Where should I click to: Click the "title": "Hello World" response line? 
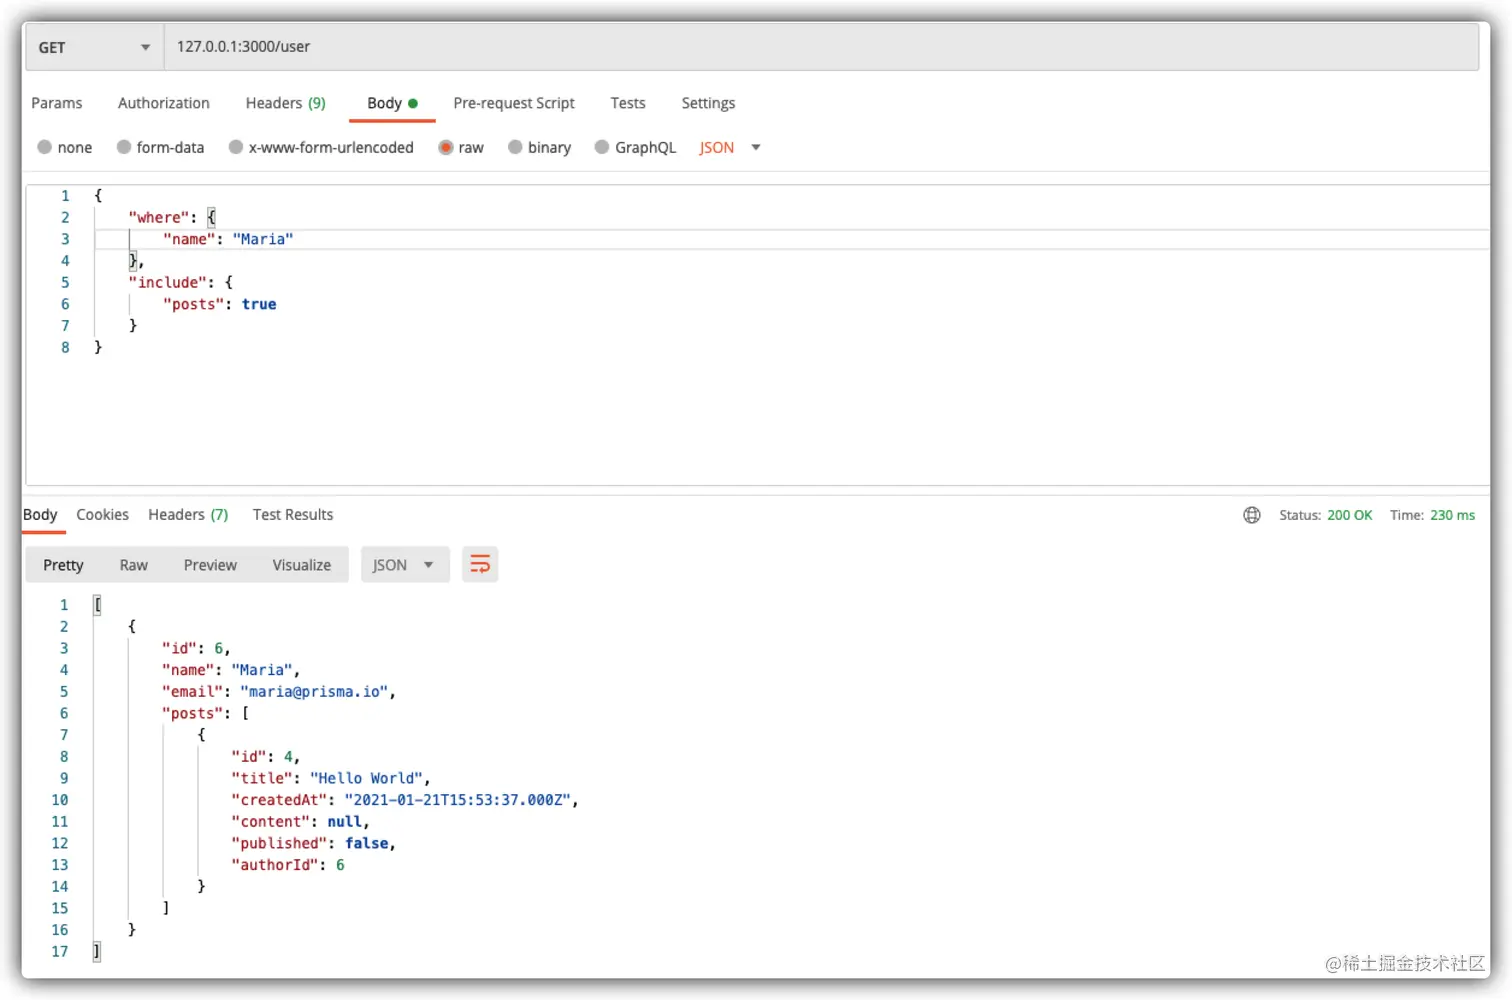[x=331, y=778]
